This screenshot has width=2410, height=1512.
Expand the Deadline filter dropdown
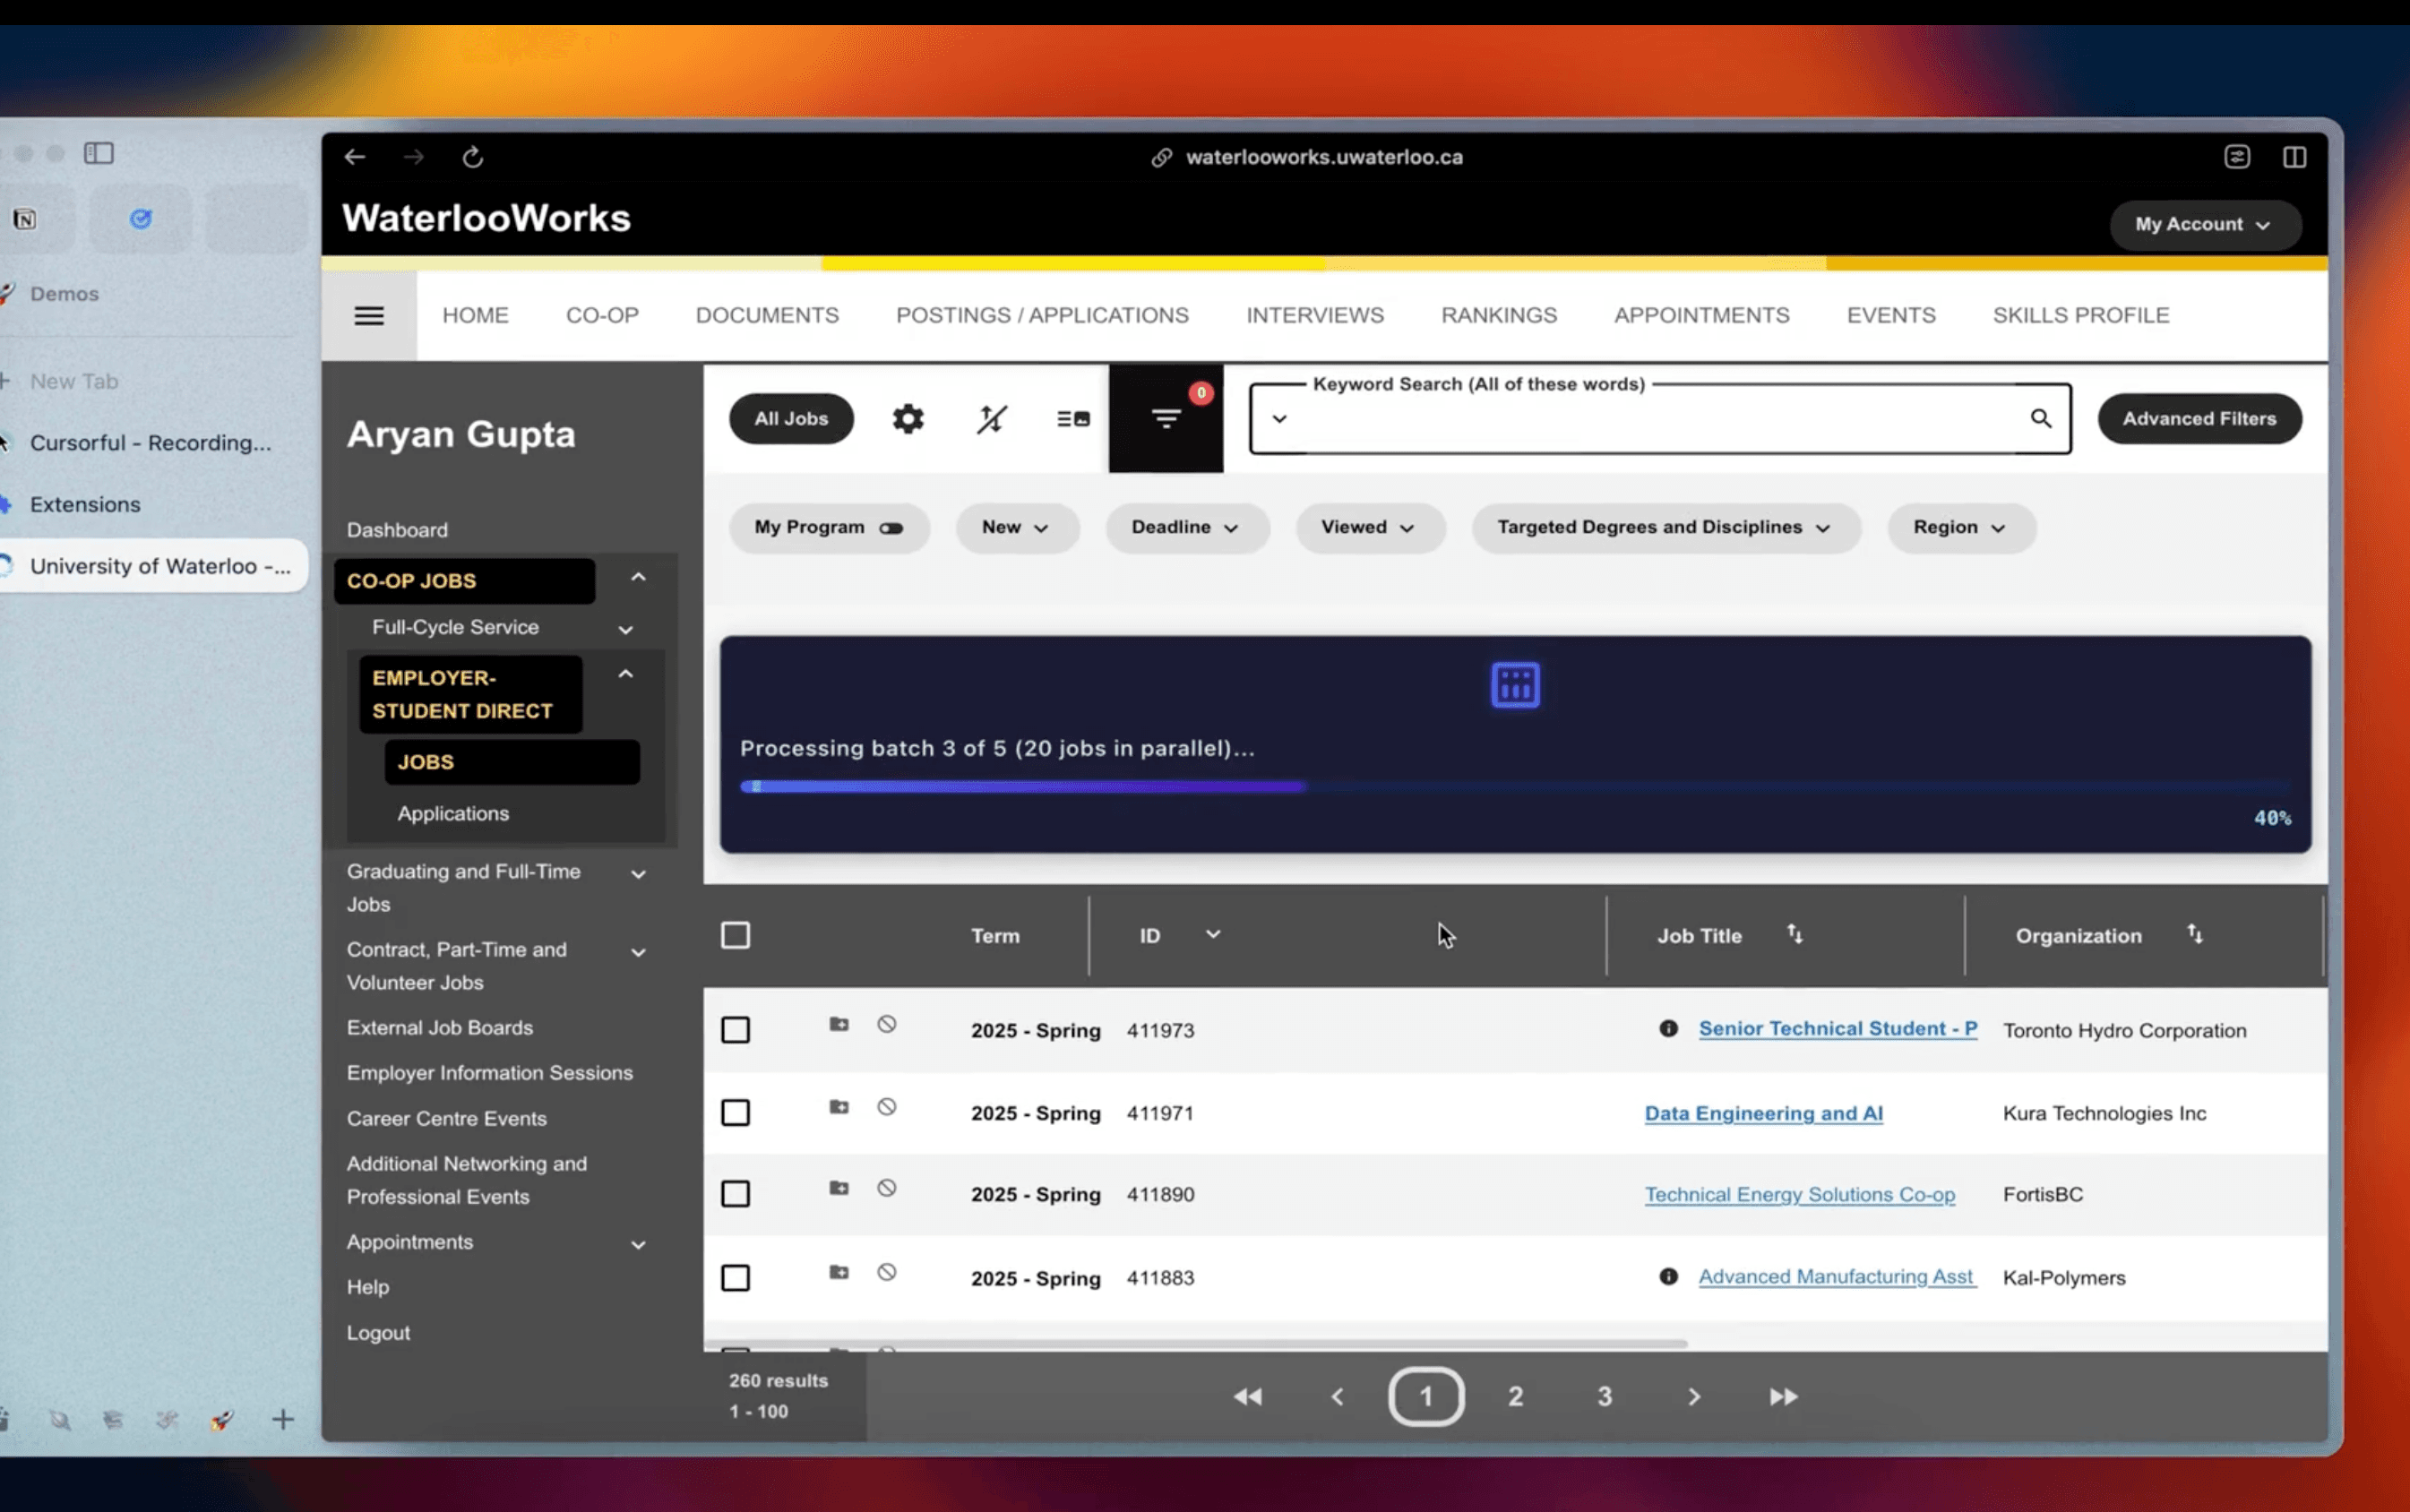(x=1186, y=528)
